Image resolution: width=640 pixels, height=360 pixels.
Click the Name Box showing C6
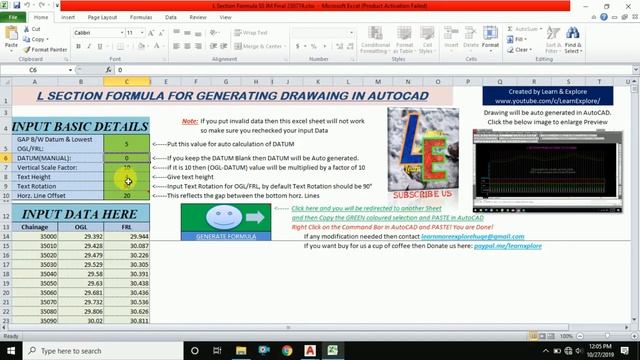point(33,70)
